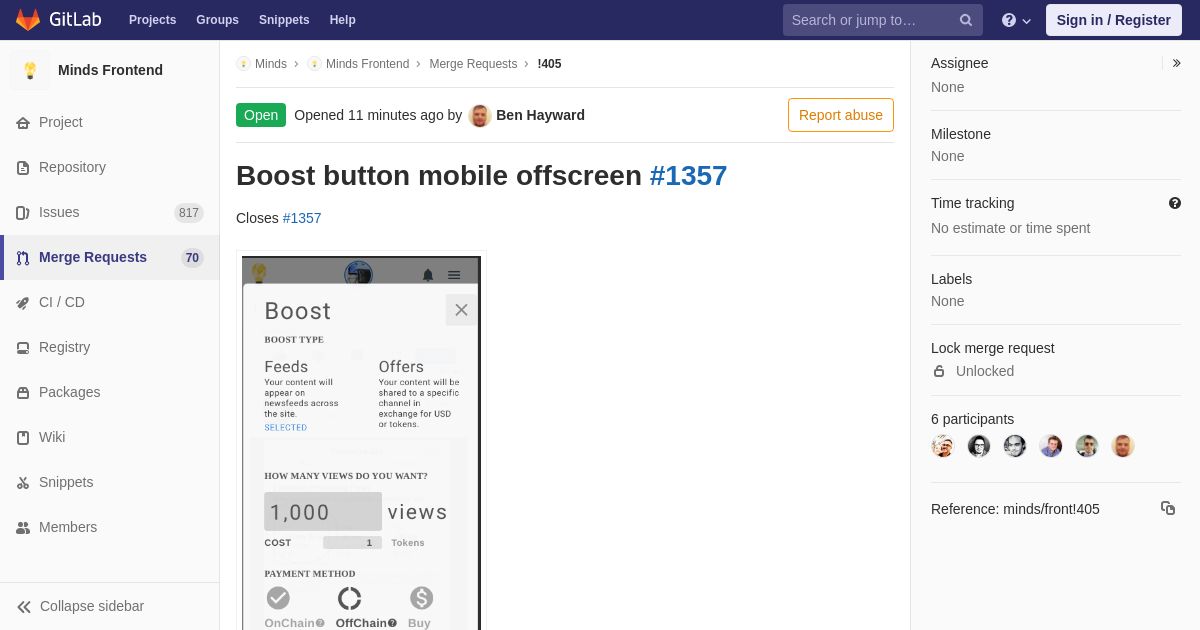The width and height of the screenshot is (1200, 630).
Task: Open Members sidebar item
Action: pos(68,527)
